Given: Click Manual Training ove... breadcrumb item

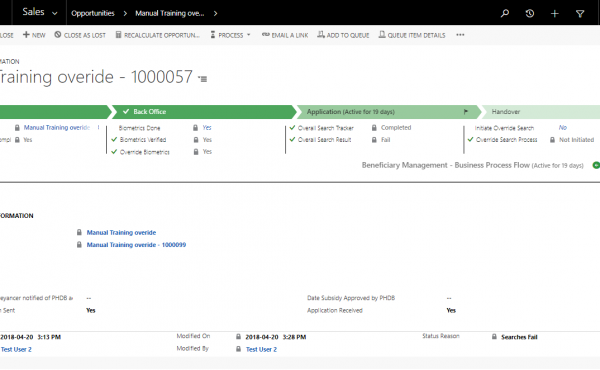Looking at the screenshot, I should (x=170, y=13).
